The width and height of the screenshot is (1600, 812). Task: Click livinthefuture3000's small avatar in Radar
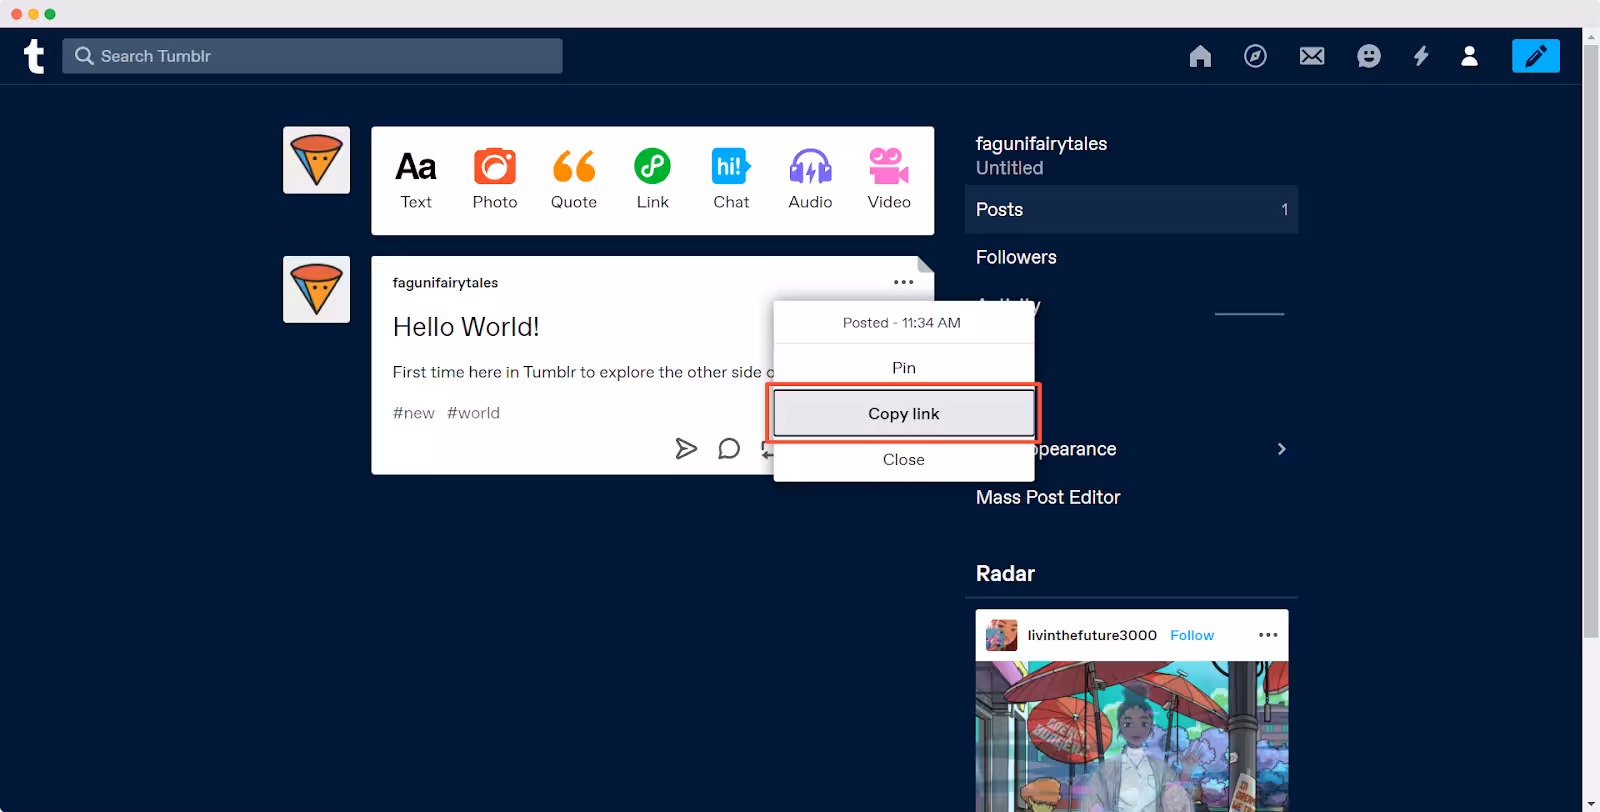tap(1001, 635)
